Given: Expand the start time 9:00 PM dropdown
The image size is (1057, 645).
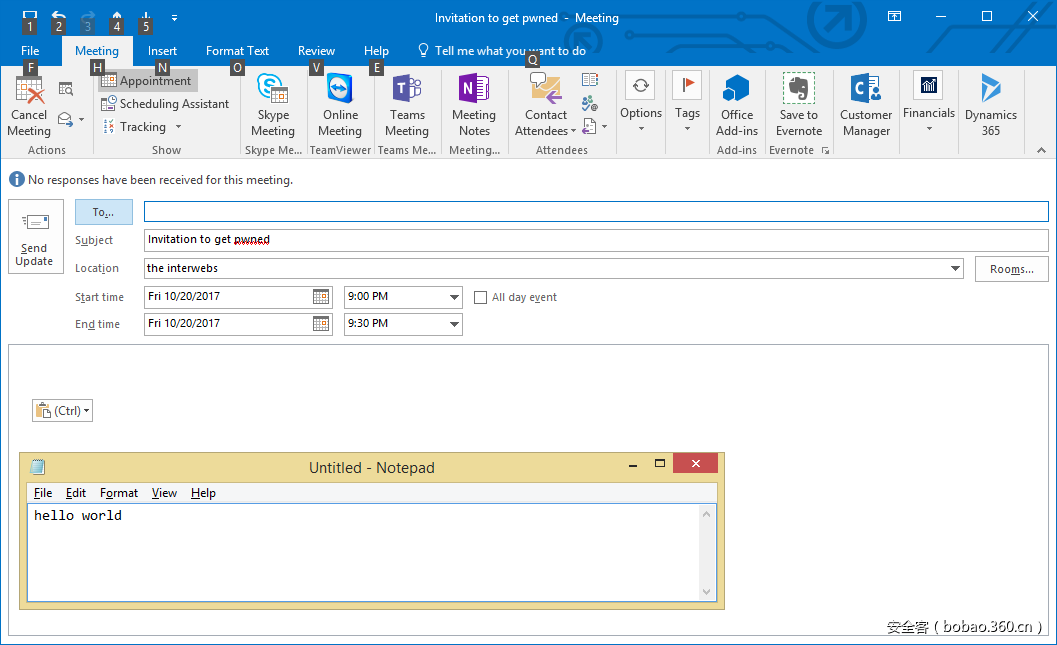Looking at the screenshot, I should click(x=455, y=297).
